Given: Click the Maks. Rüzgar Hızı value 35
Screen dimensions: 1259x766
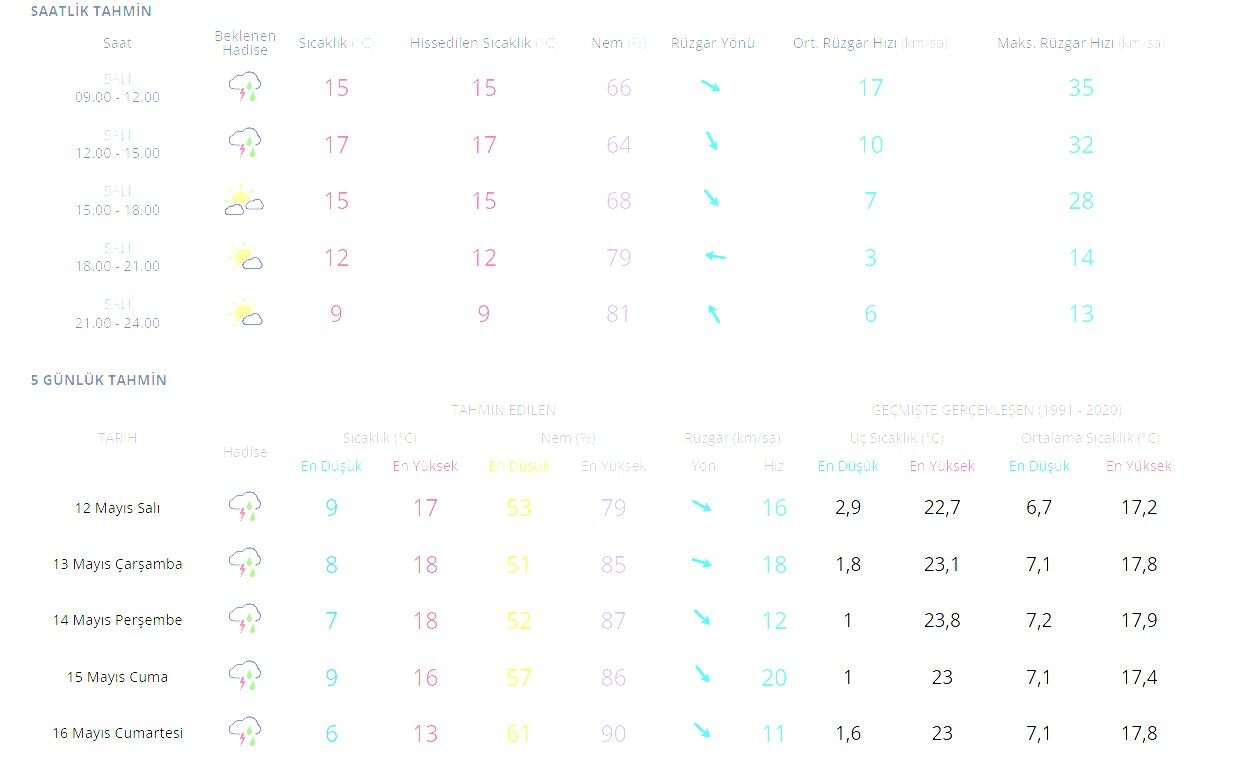Looking at the screenshot, I should pos(1081,88).
